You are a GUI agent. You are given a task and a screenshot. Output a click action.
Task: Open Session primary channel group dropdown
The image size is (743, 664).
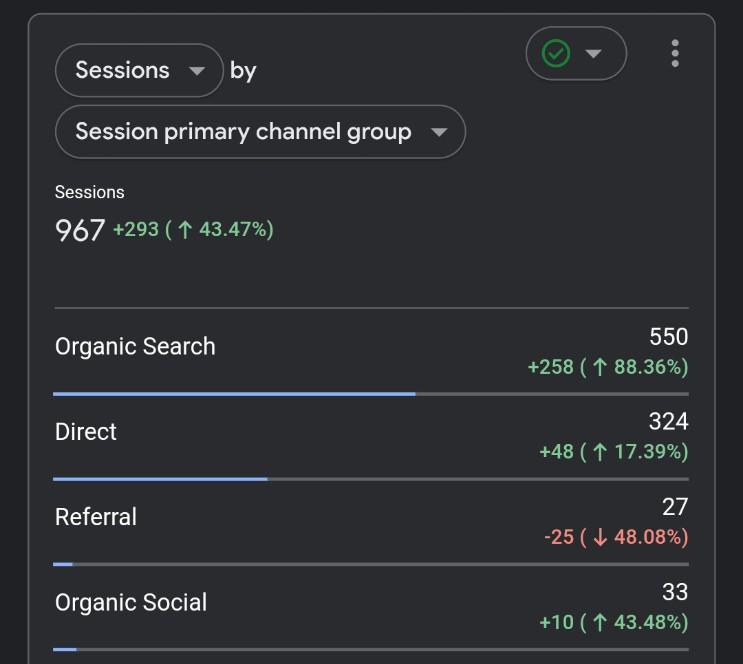click(261, 132)
